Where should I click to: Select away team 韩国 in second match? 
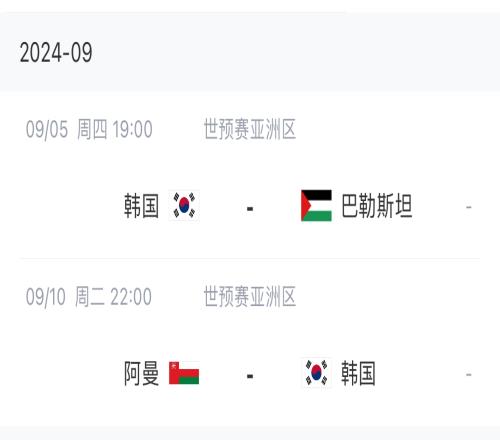click(358, 373)
